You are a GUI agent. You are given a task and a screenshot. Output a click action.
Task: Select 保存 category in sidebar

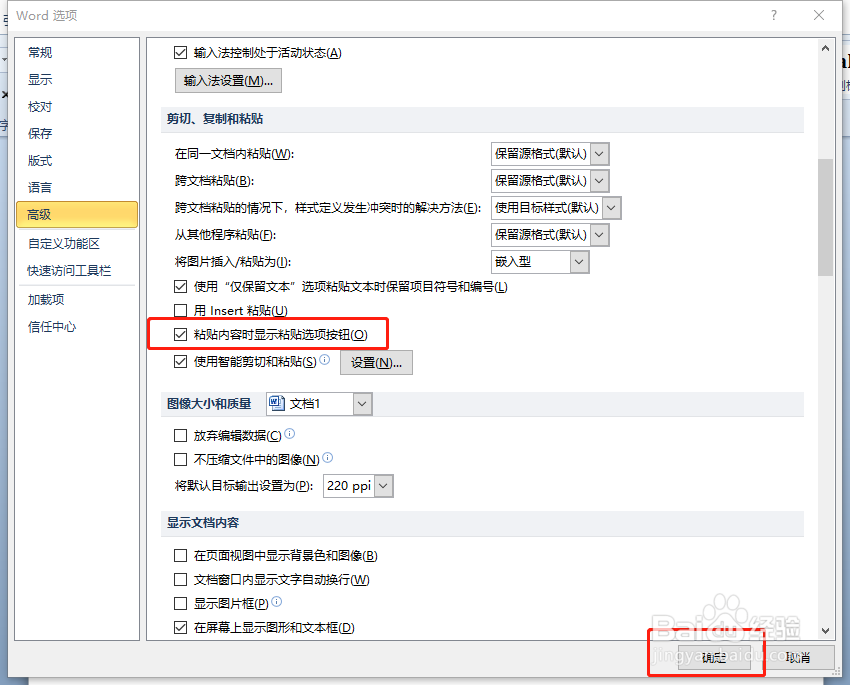[77, 133]
